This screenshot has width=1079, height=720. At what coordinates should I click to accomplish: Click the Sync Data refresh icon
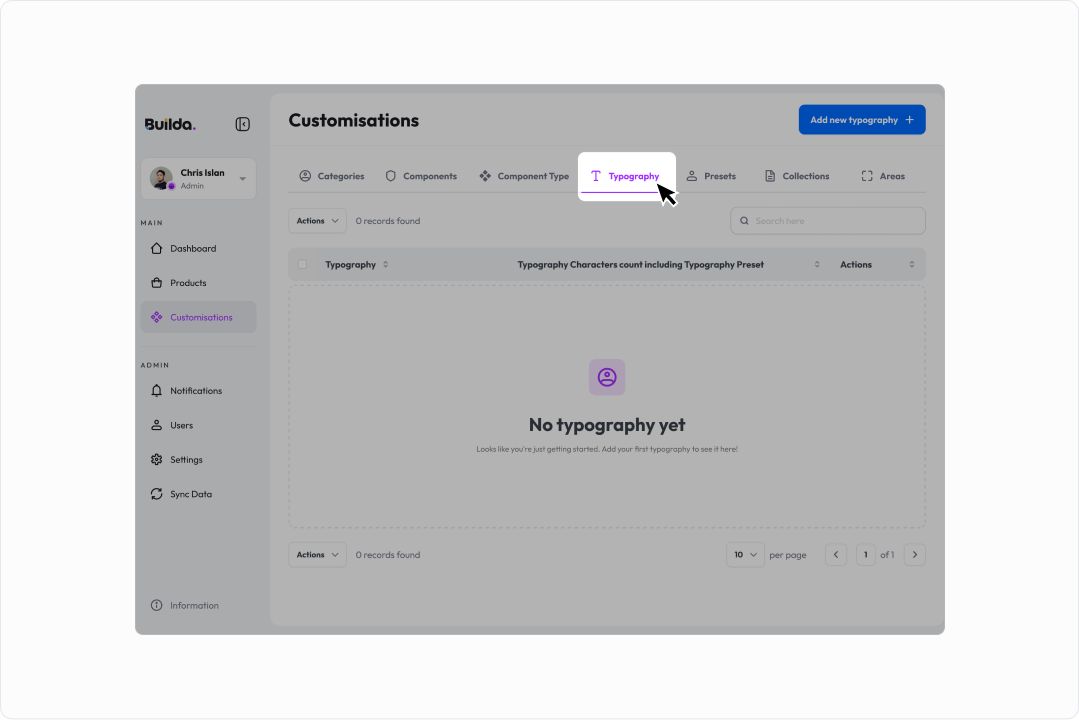click(156, 494)
